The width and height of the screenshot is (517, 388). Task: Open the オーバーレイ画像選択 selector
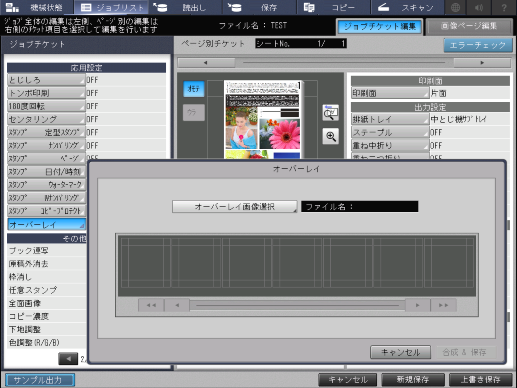pos(234,206)
